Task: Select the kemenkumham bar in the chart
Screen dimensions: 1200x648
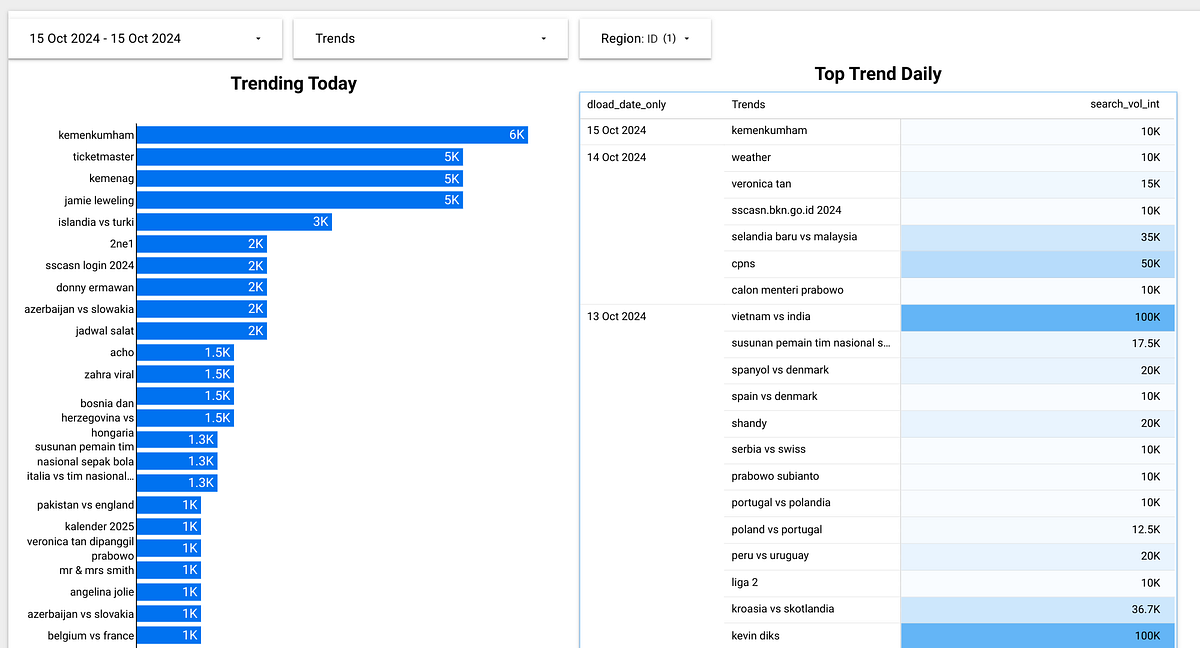Action: click(x=330, y=134)
